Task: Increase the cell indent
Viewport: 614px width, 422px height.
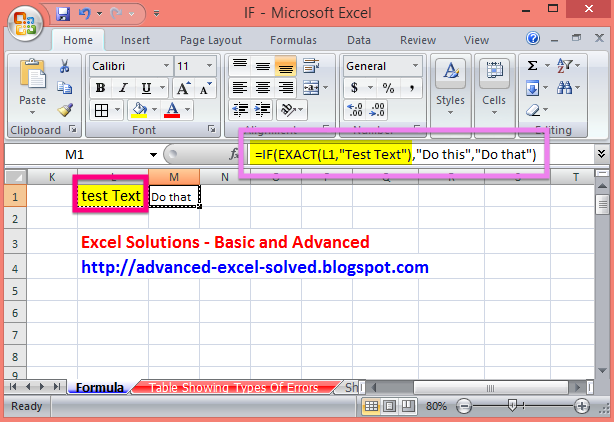Action: [263, 110]
